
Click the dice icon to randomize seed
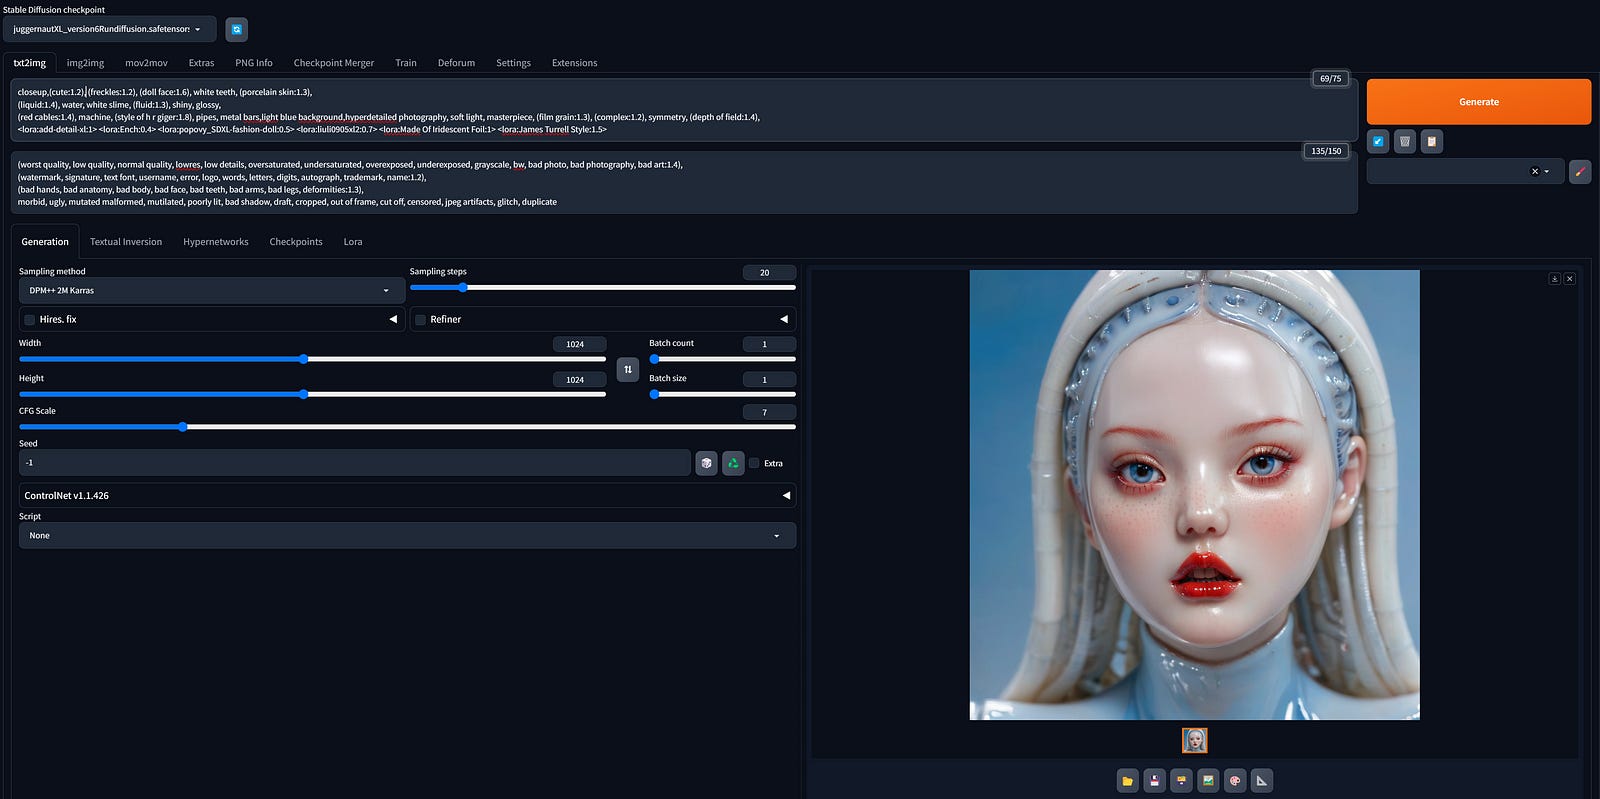click(706, 463)
